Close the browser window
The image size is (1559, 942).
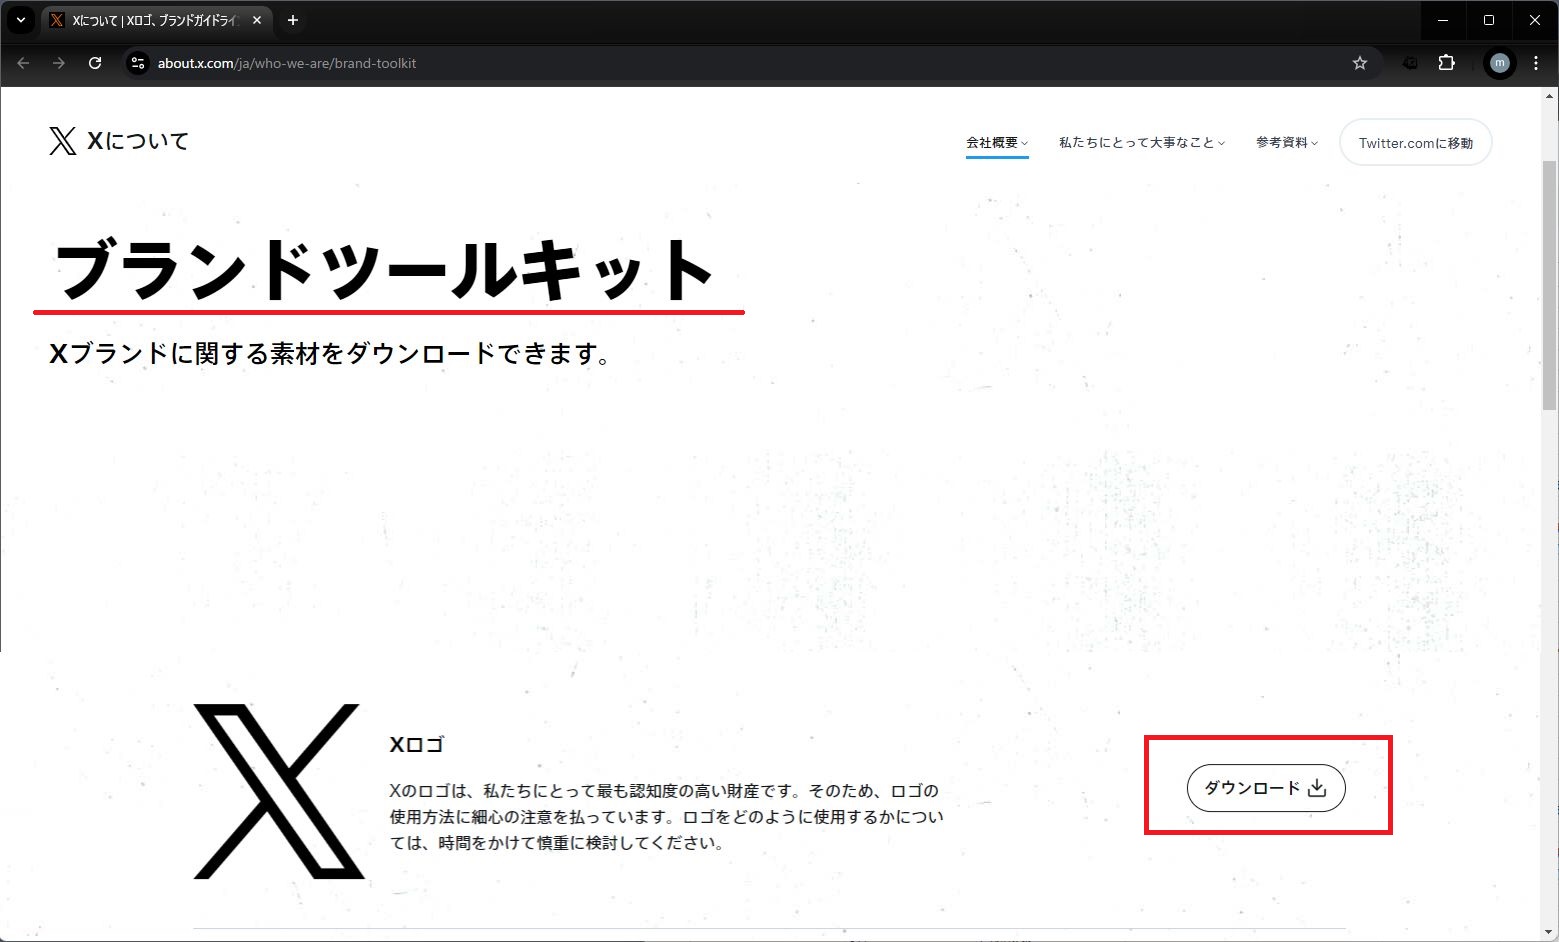[x=1535, y=20]
